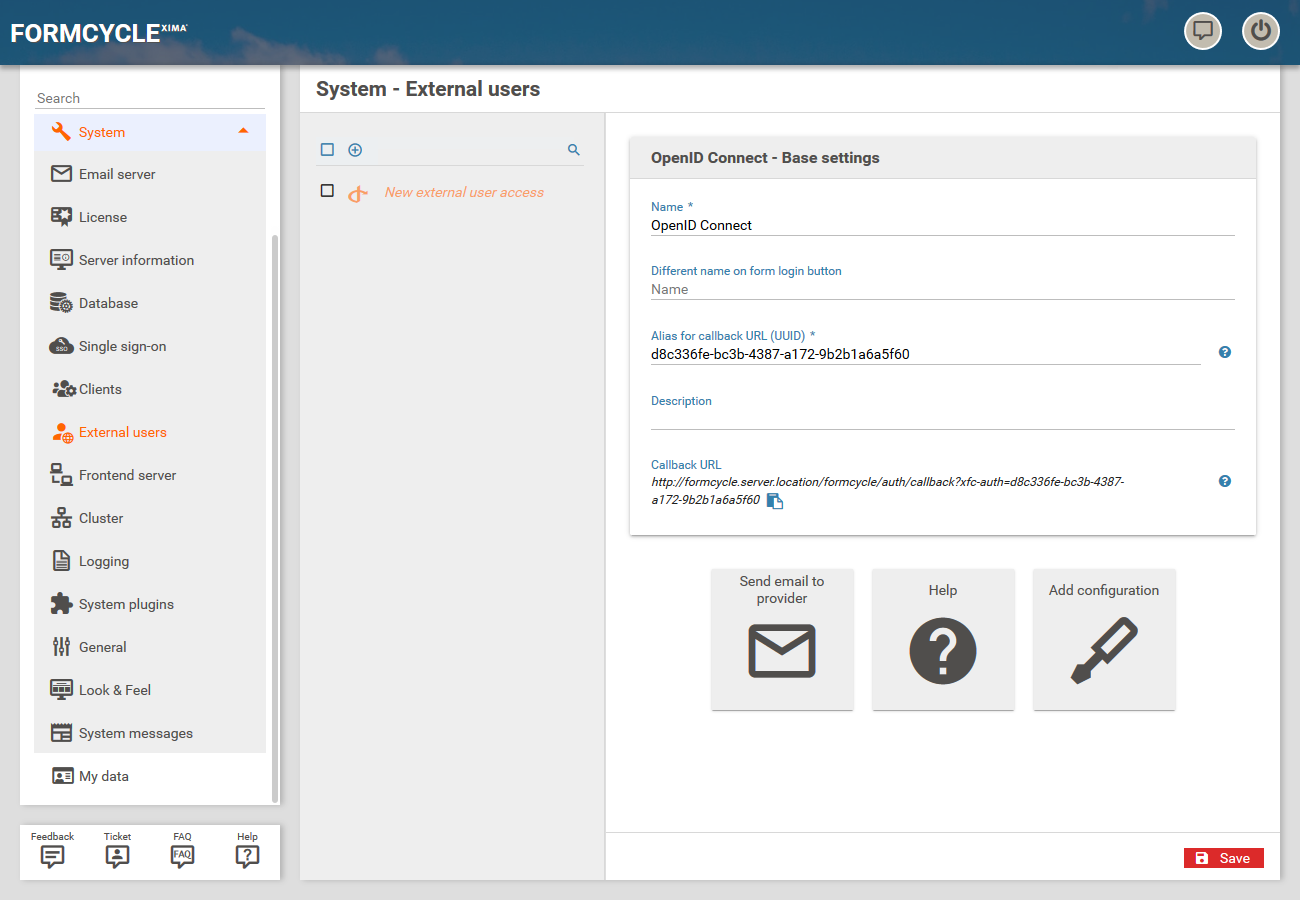The width and height of the screenshot is (1300, 900).
Task: Click the power logout icon
Action: point(1260,31)
